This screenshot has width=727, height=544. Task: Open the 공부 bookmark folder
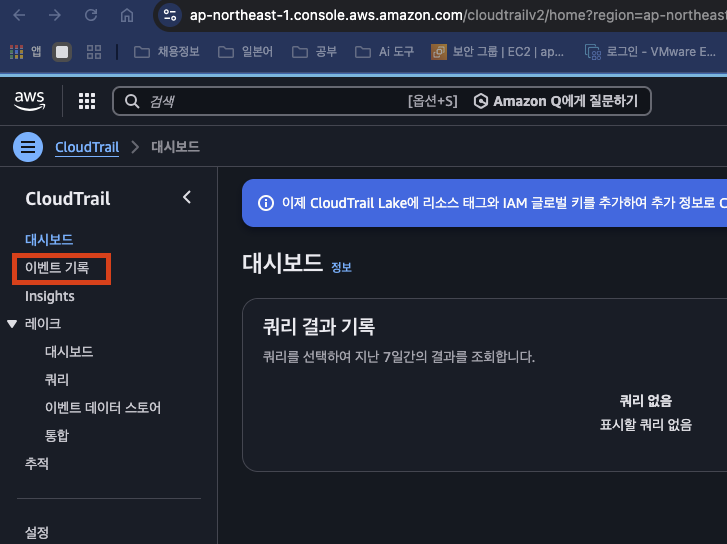pyautogui.click(x=314, y=51)
